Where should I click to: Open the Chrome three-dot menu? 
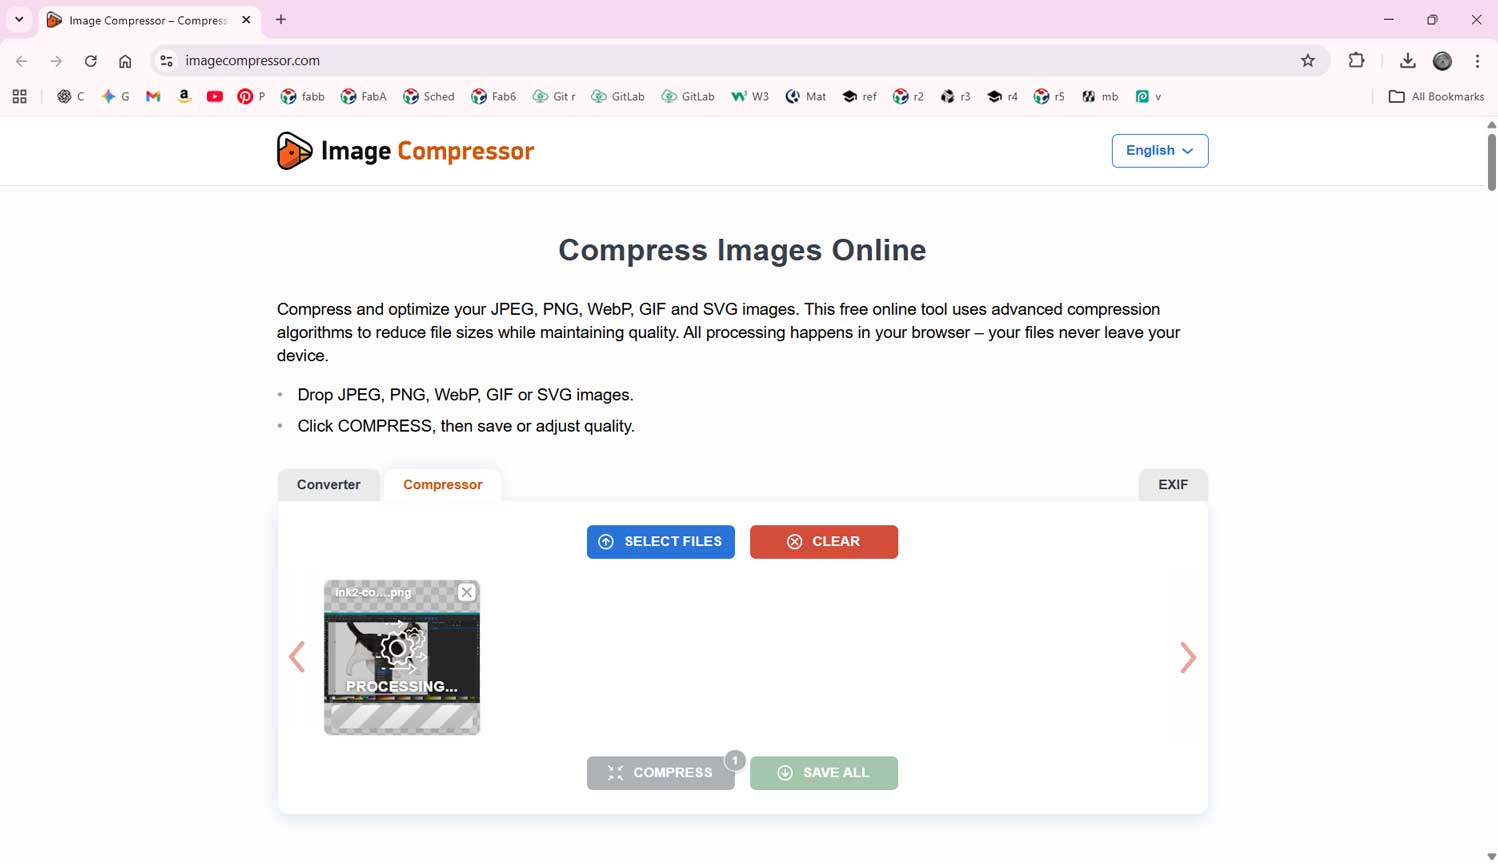1478,60
